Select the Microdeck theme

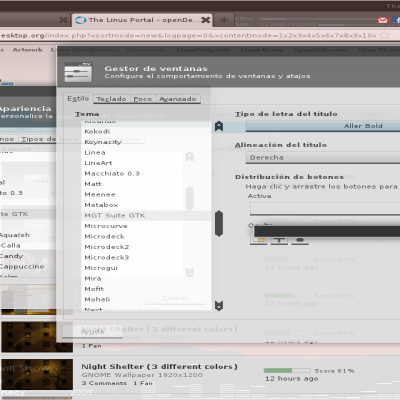coord(147,236)
